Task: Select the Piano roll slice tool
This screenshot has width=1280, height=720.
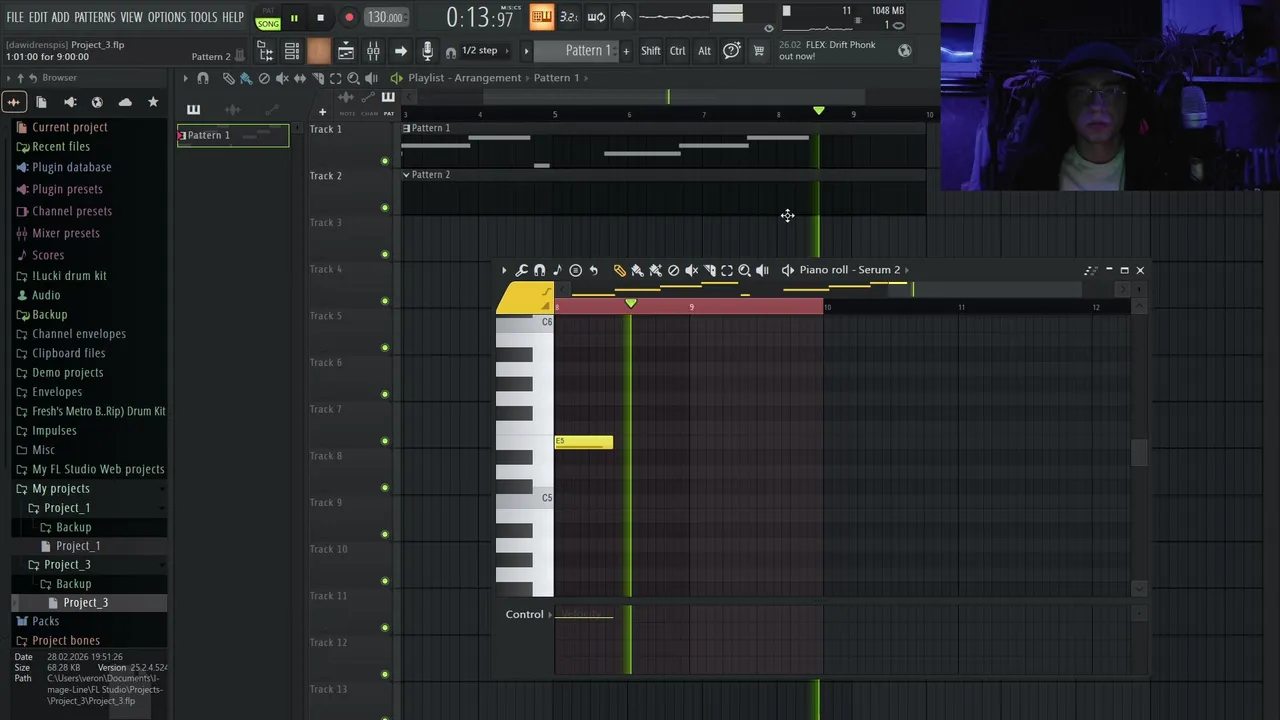Action: point(709,270)
